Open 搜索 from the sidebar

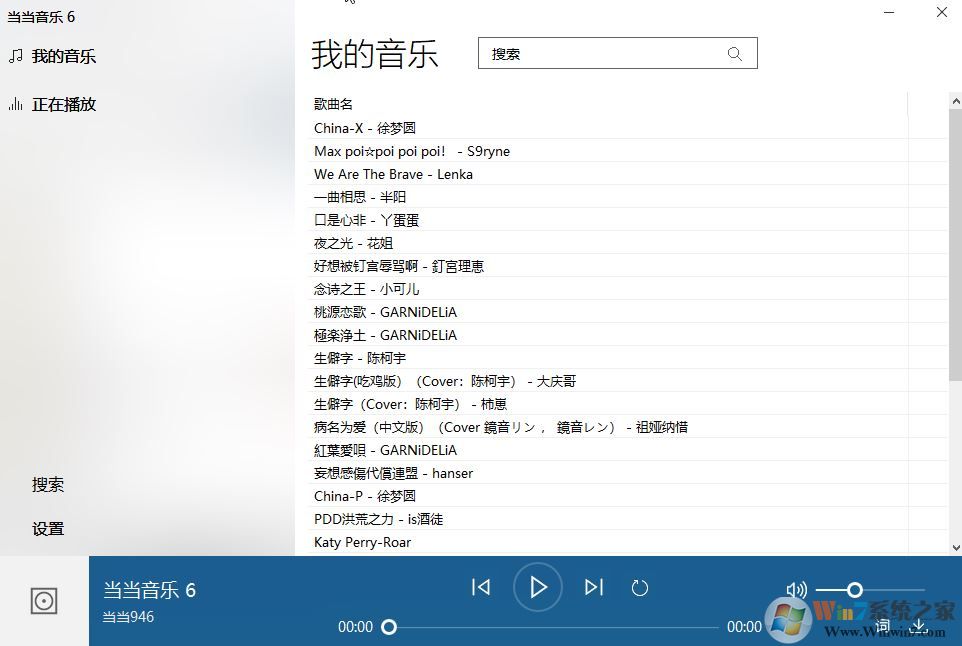[x=48, y=484]
